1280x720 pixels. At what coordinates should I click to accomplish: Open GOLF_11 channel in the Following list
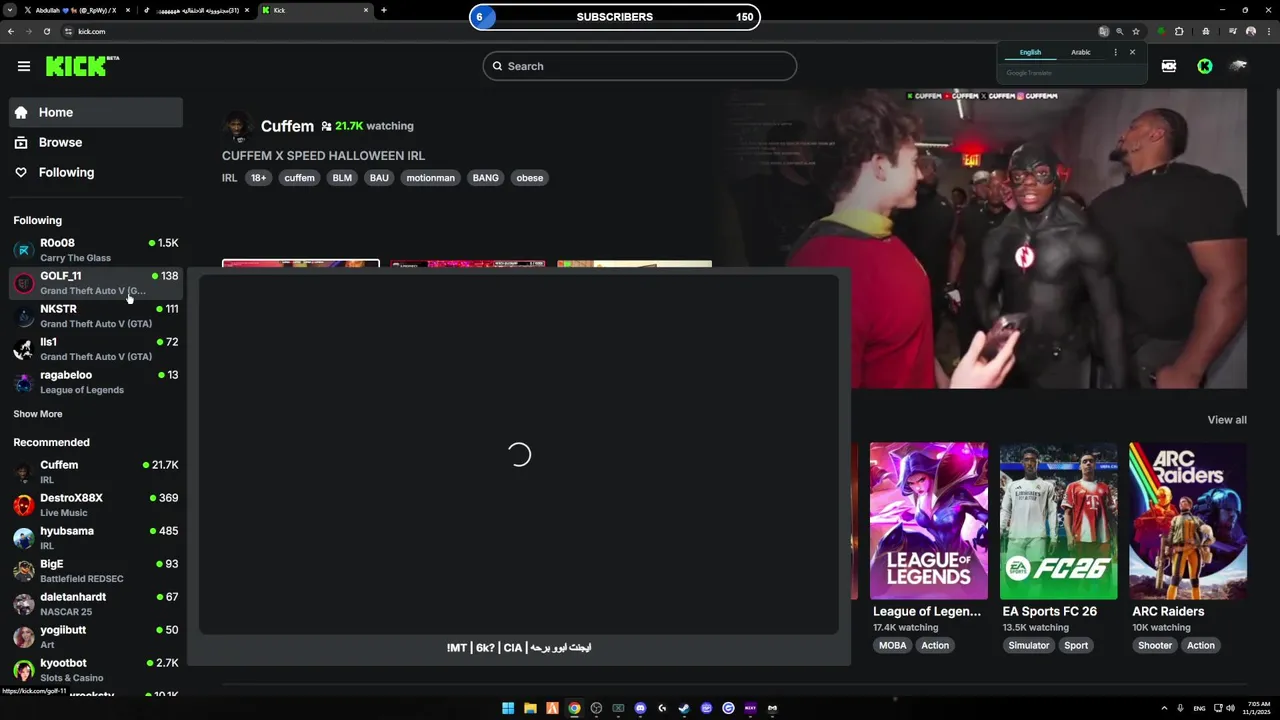click(96, 283)
